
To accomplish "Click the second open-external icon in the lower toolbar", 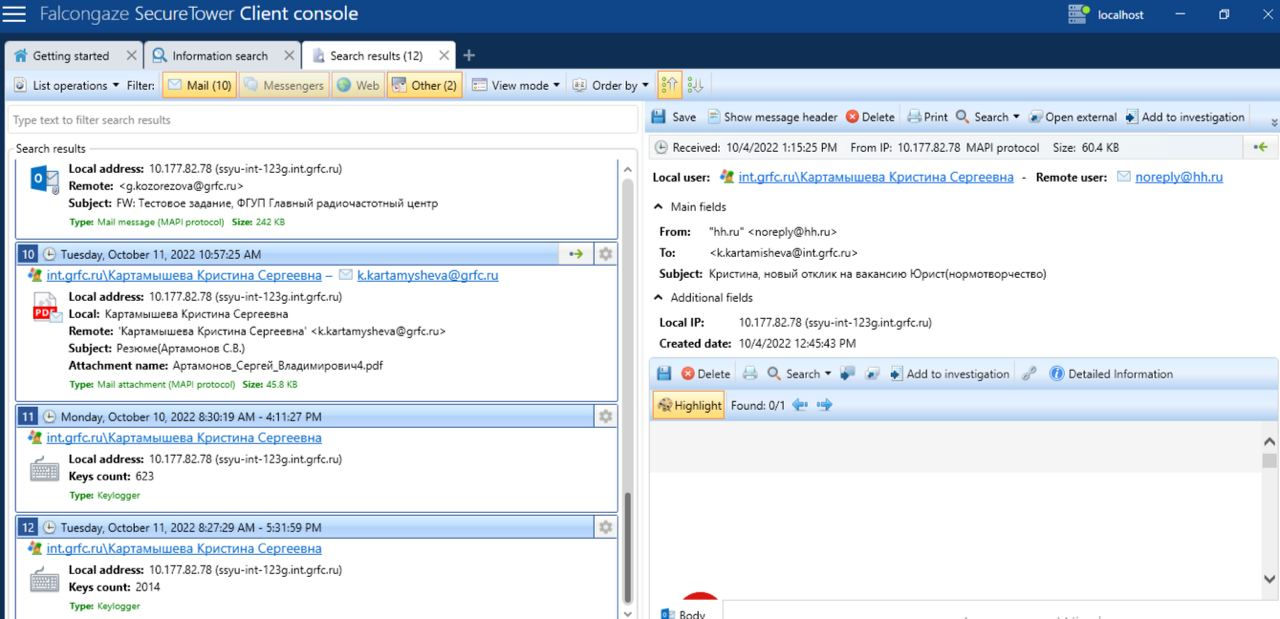I will (x=872, y=374).
